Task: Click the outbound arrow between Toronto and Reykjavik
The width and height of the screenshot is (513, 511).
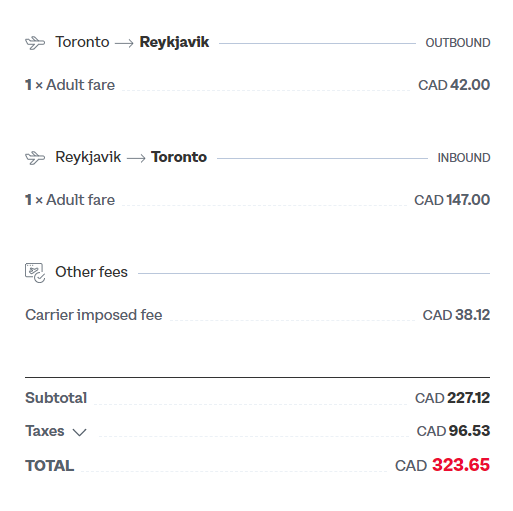Action: click(124, 43)
